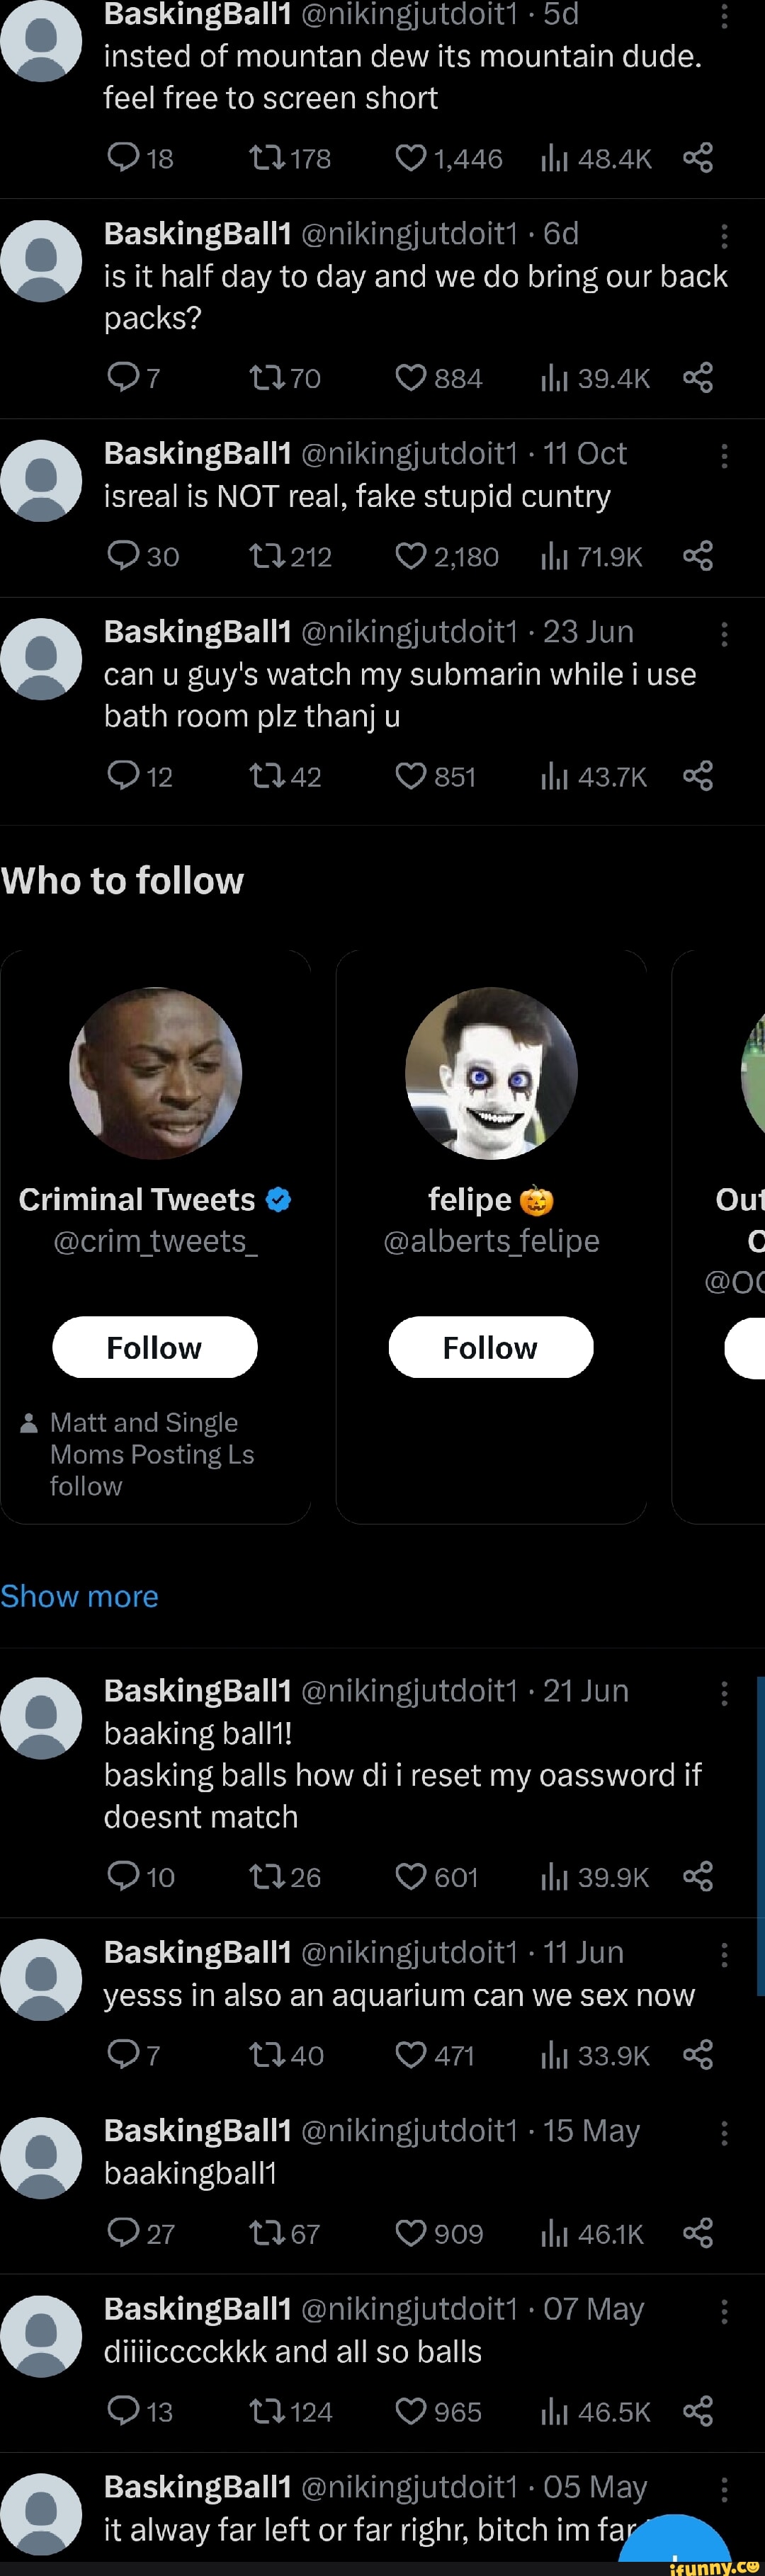765x2576 pixels.
Task: Open three-dot menu on the 11 Oct tweet
Action: (x=724, y=456)
